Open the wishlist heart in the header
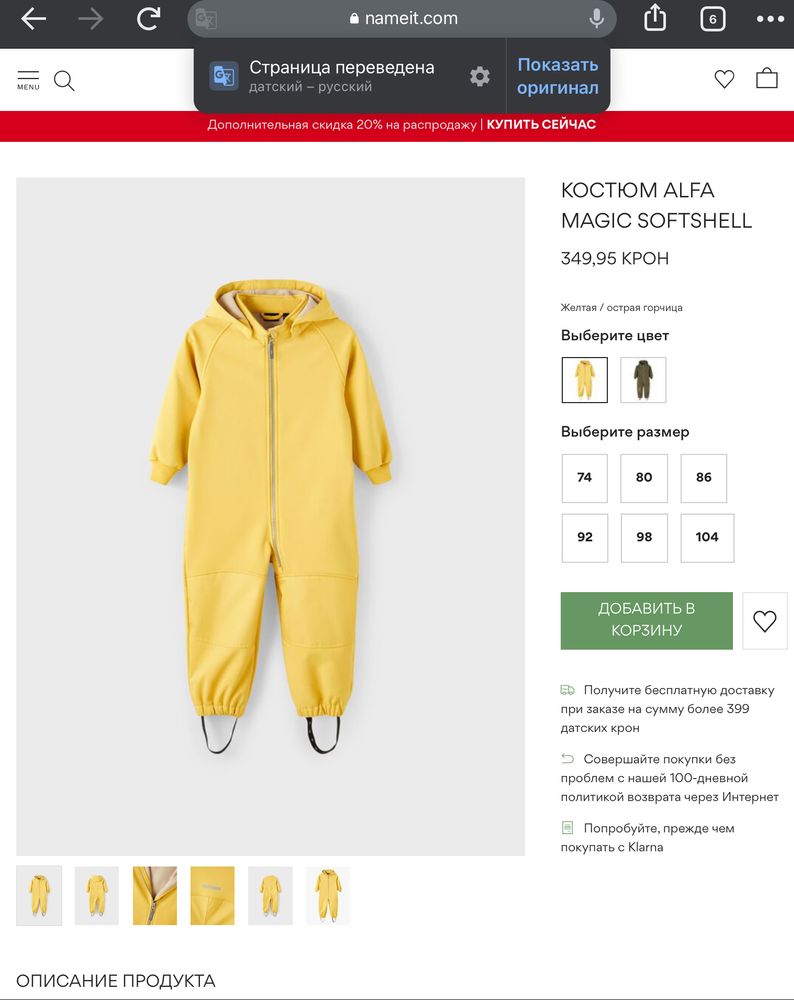 point(724,79)
